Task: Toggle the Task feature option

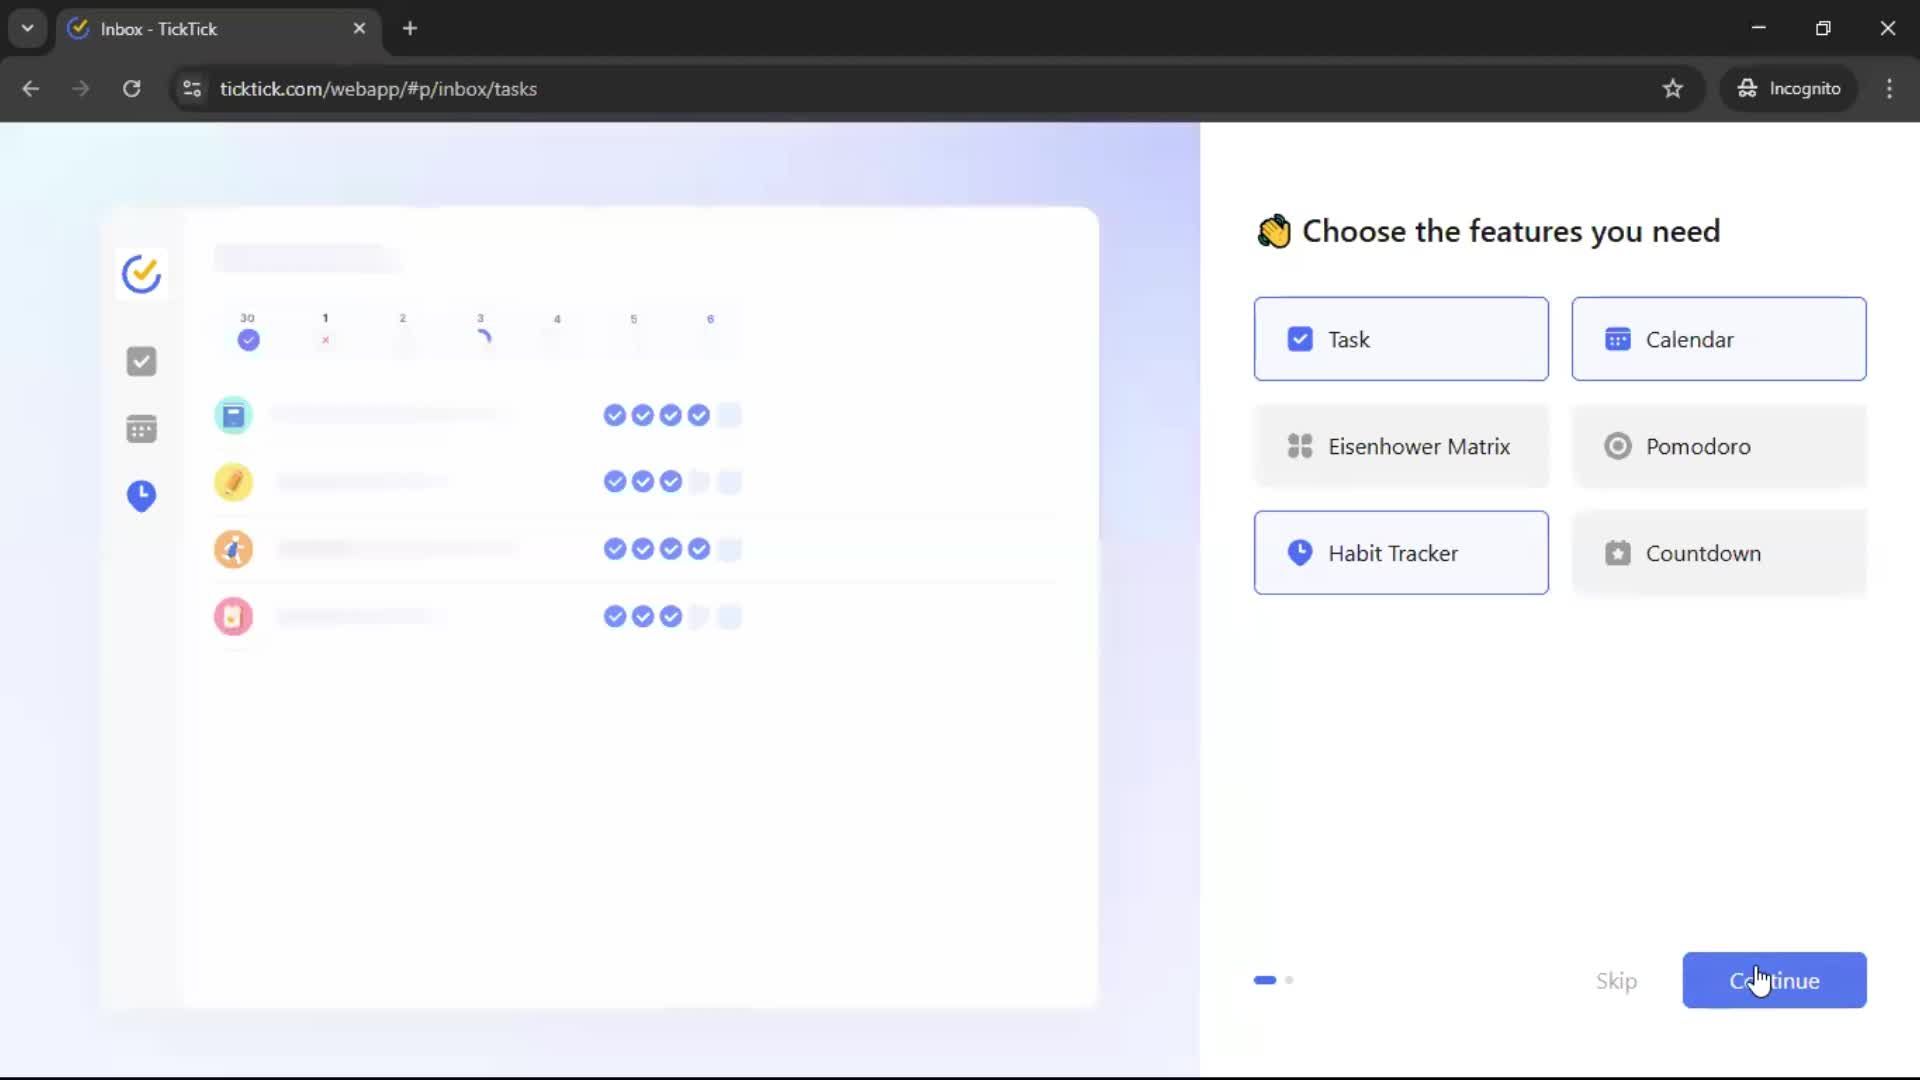Action: pos(1400,339)
